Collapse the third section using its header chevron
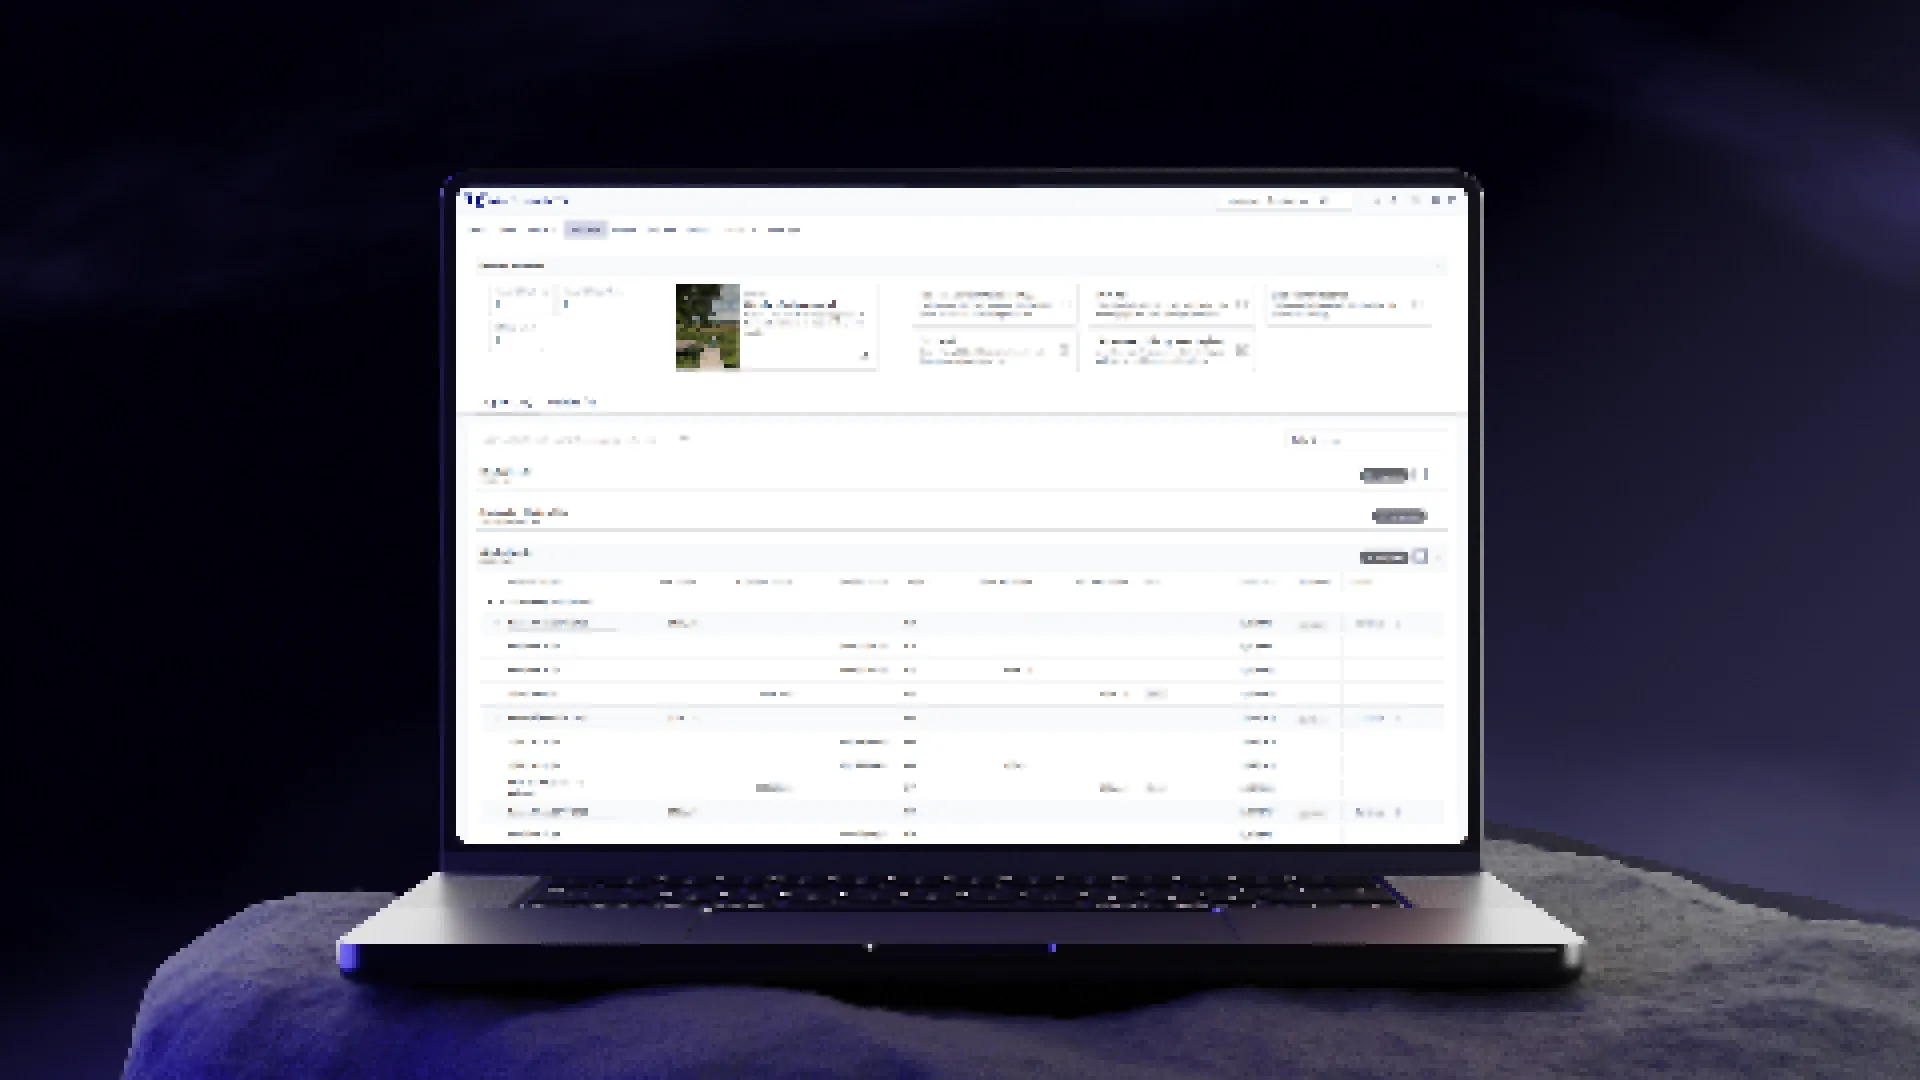This screenshot has height=1080, width=1920. (x=1438, y=557)
